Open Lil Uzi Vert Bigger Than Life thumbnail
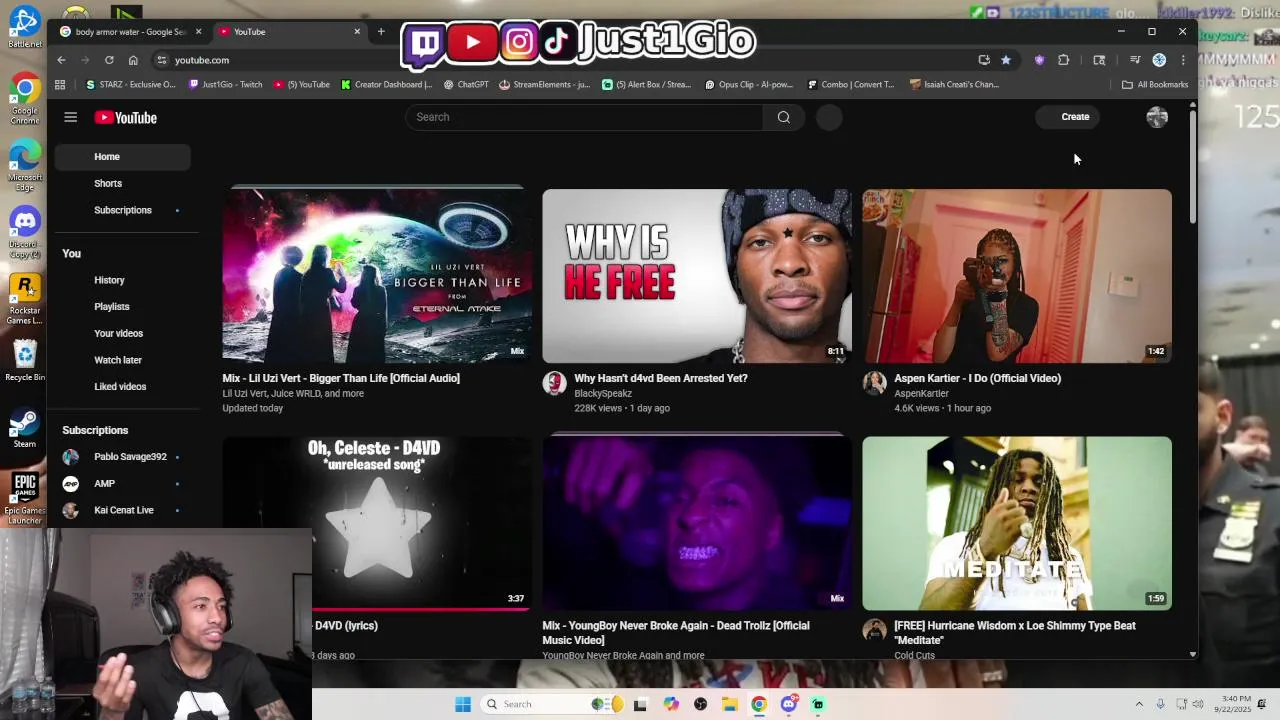The image size is (1280, 720). (377, 275)
